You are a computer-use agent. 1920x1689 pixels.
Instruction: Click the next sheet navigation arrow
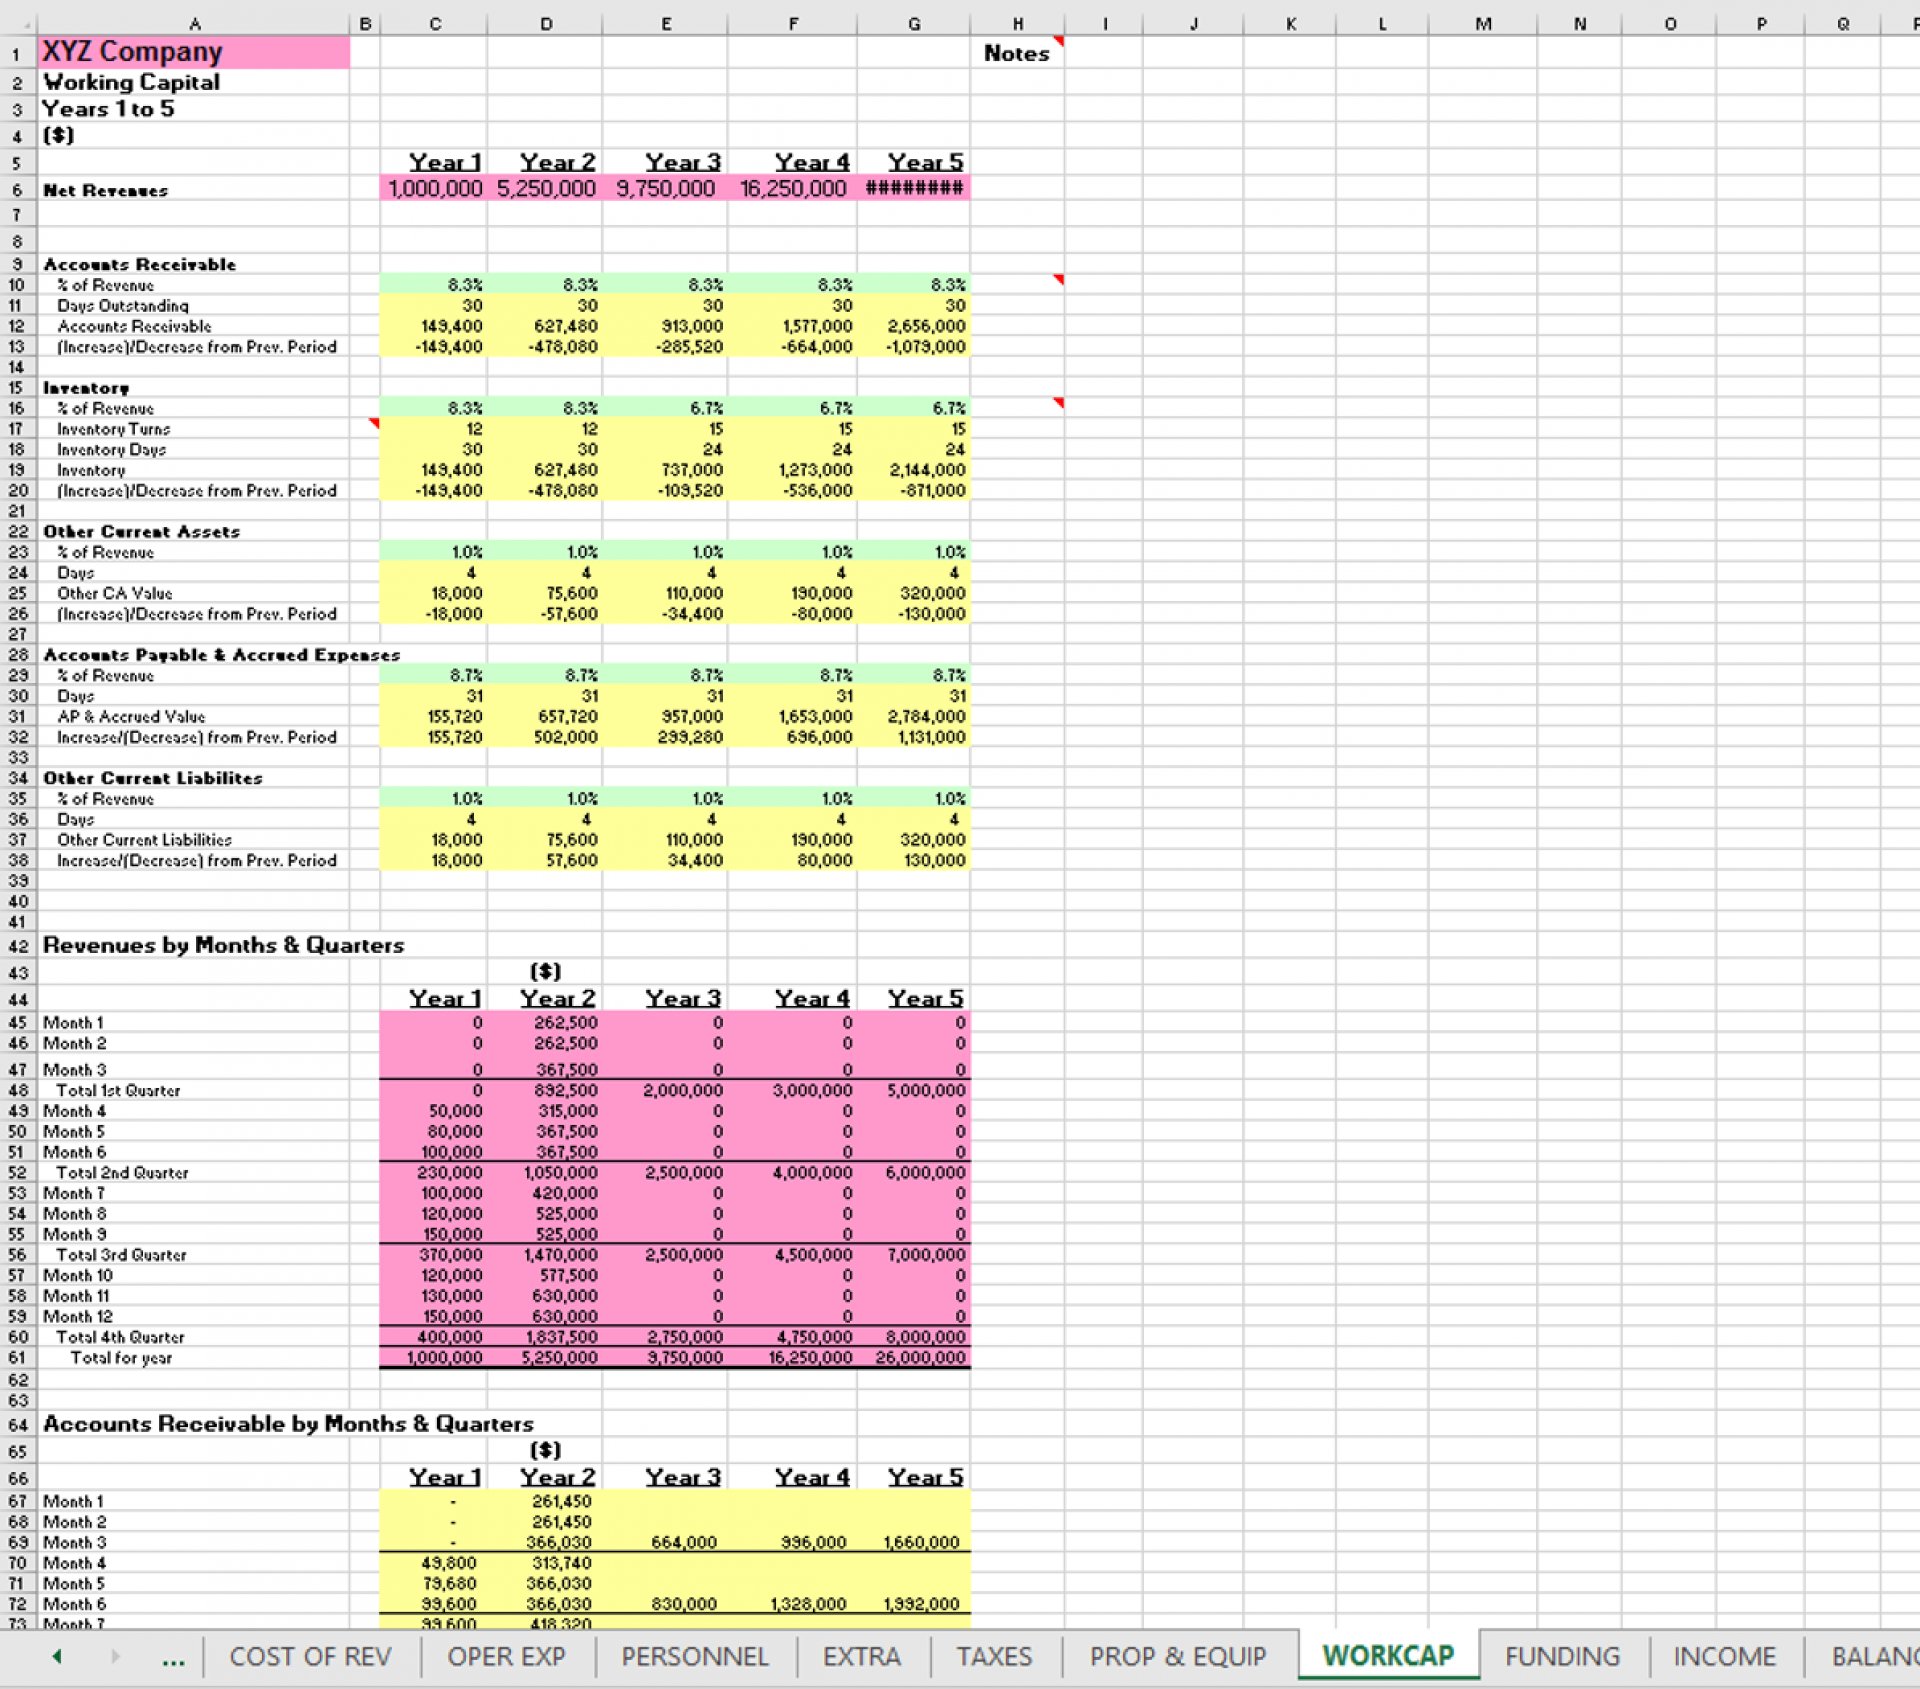tap(115, 1656)
